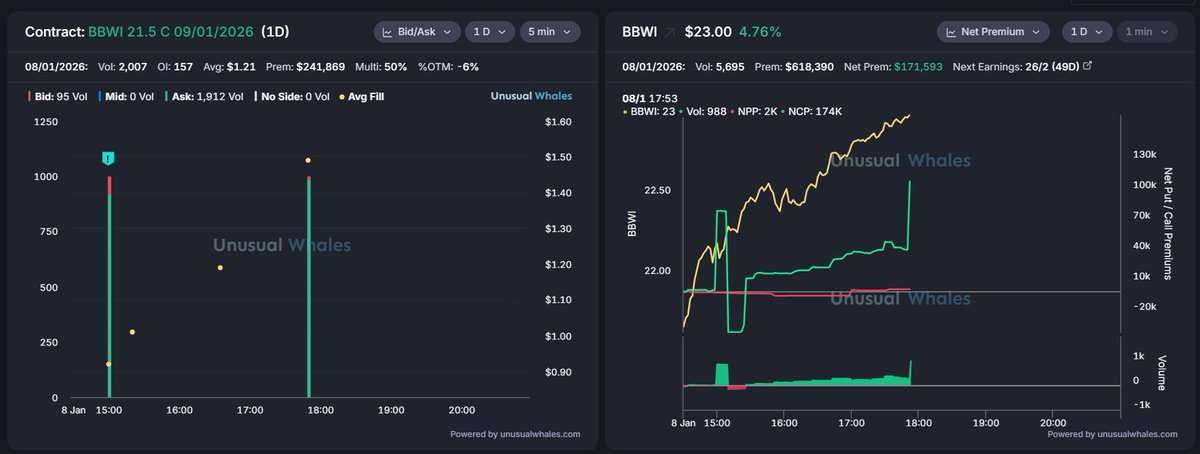Click the NCP: 174K tooltip value
Image resolution: width=1200 pixels, height=454 pixels.
(811, 111)
